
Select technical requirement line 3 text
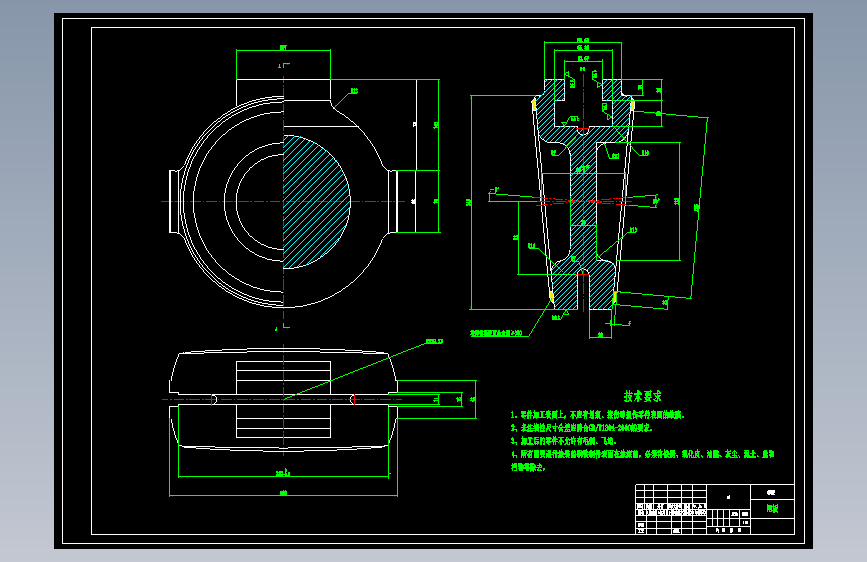tap(563, 441)
